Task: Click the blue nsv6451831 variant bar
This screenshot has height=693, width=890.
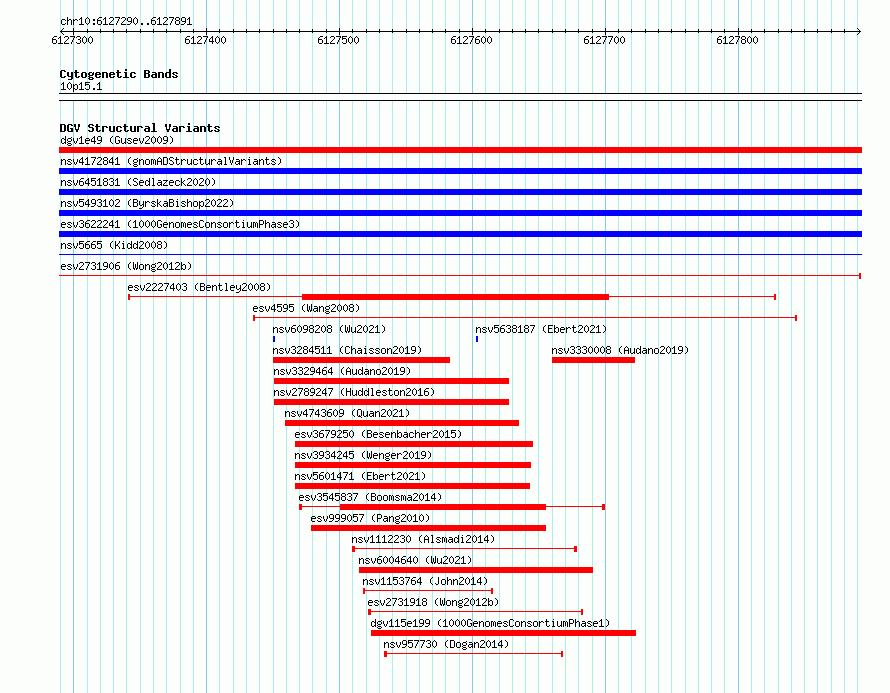Action: 460,192
